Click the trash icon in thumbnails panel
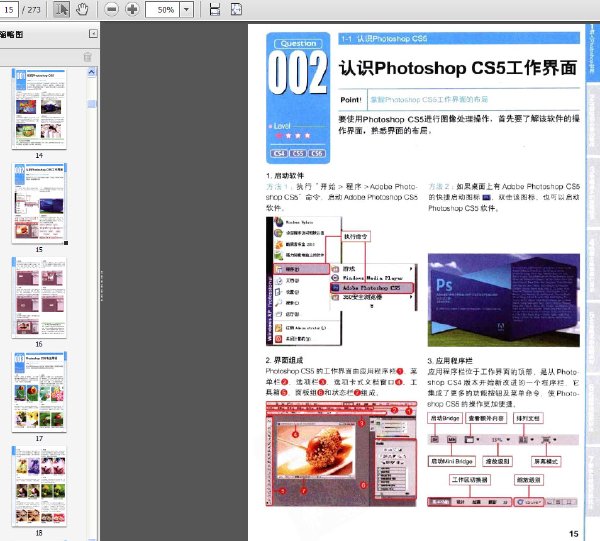The image size is (600, 541). tap(88, 57)
